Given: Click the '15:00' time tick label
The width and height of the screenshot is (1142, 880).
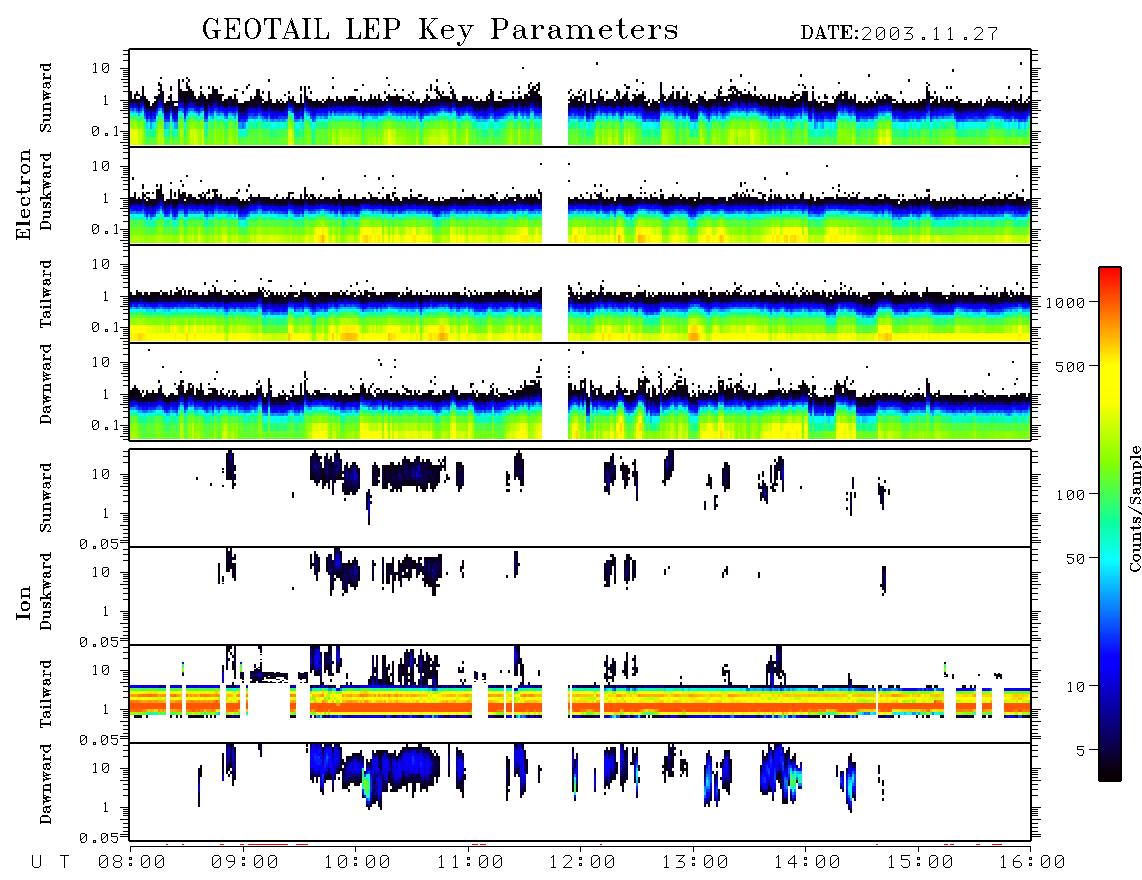Looking at the screenshot, I should (920, 862).
